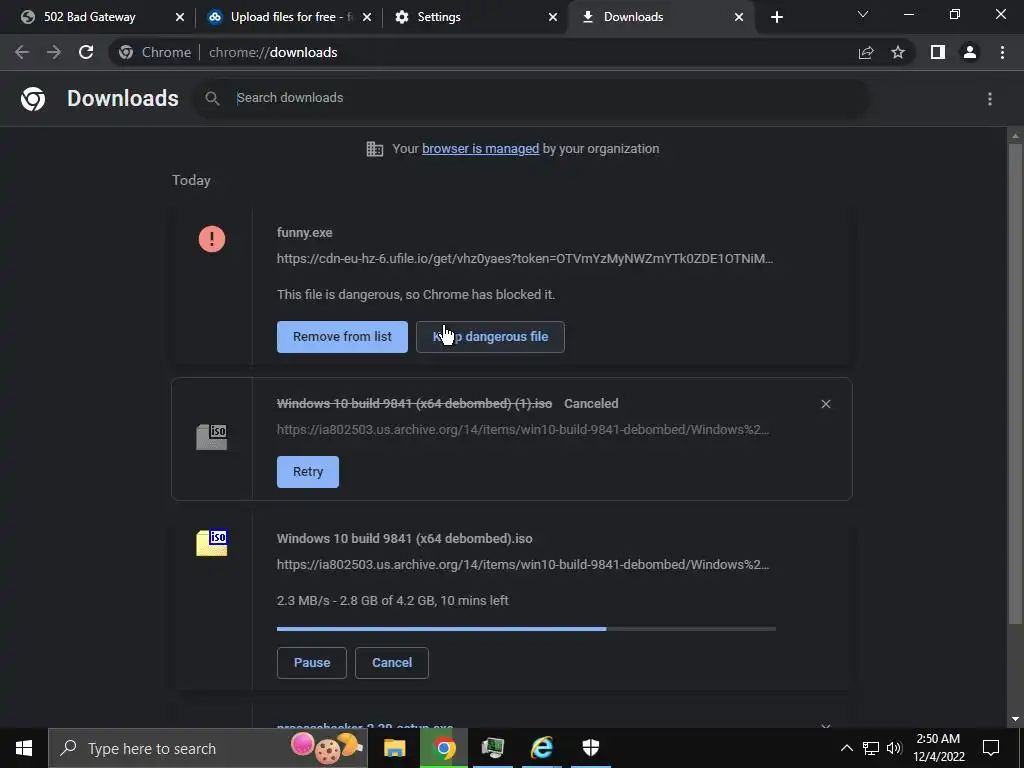Click the taskbar Type here to search box

pyautogui.click(x=208, y=748)
